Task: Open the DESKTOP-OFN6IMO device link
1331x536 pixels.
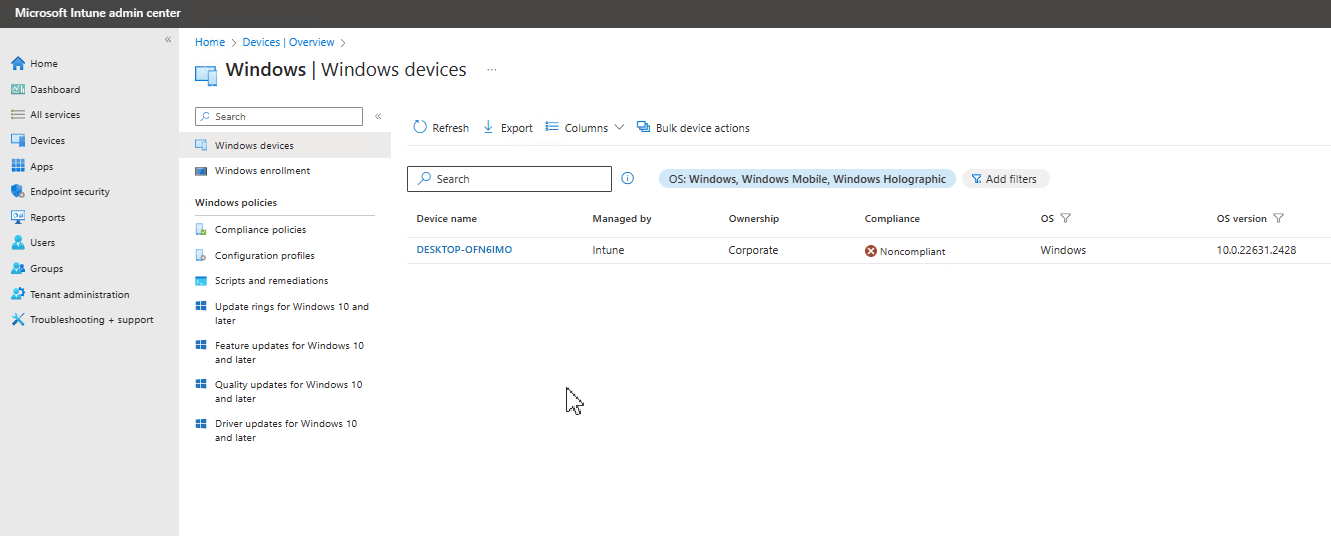Action: (464, 250)
